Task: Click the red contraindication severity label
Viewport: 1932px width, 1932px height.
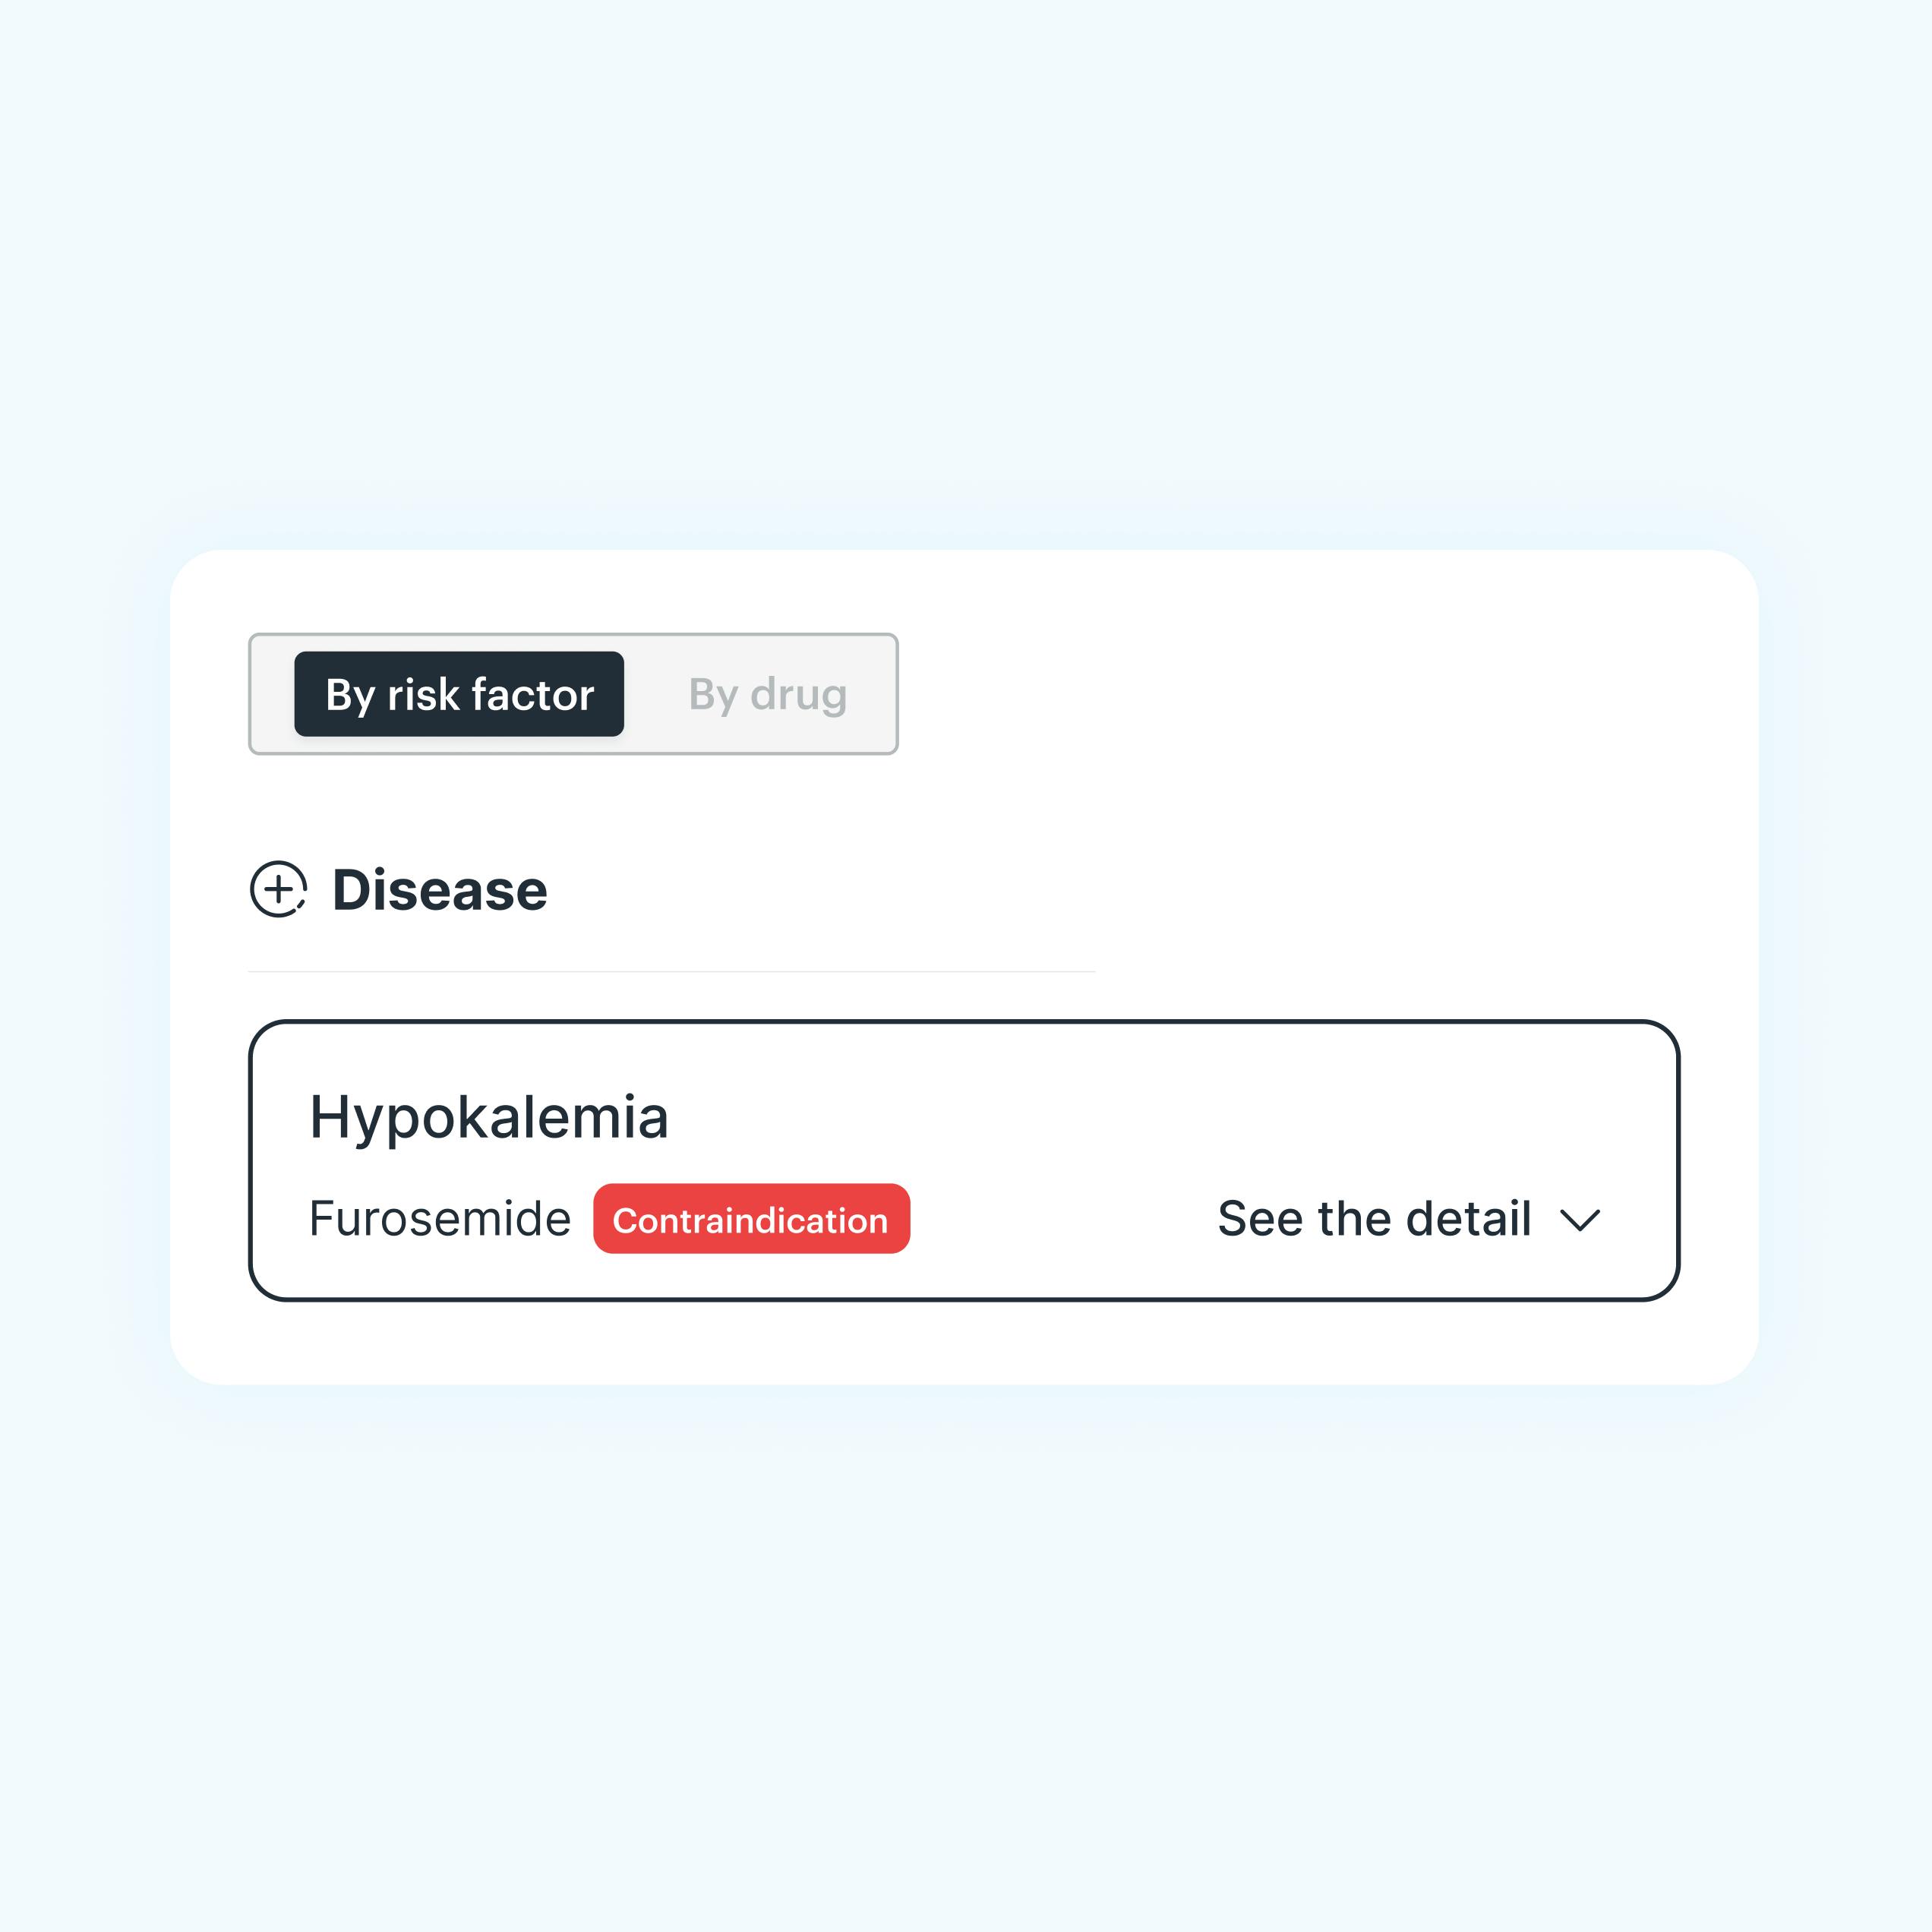Action: 751,1219
